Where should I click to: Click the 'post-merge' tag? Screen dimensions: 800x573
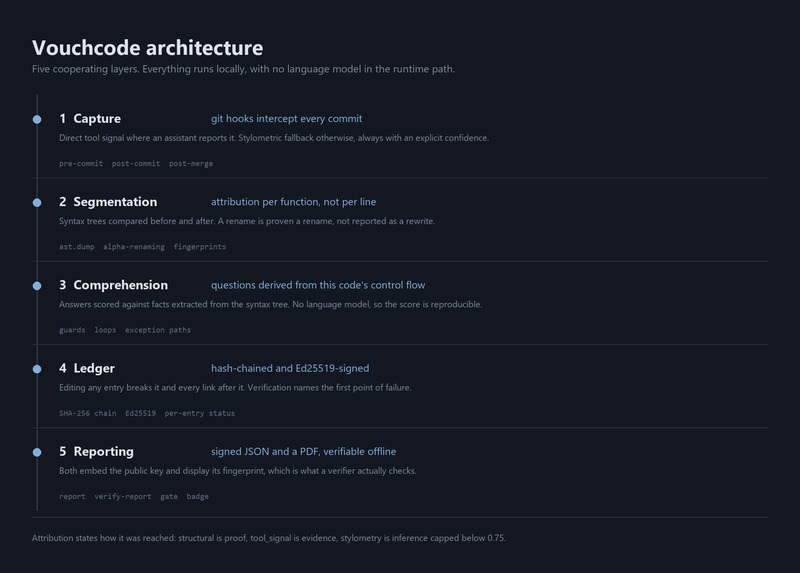[x=191, y=164]
